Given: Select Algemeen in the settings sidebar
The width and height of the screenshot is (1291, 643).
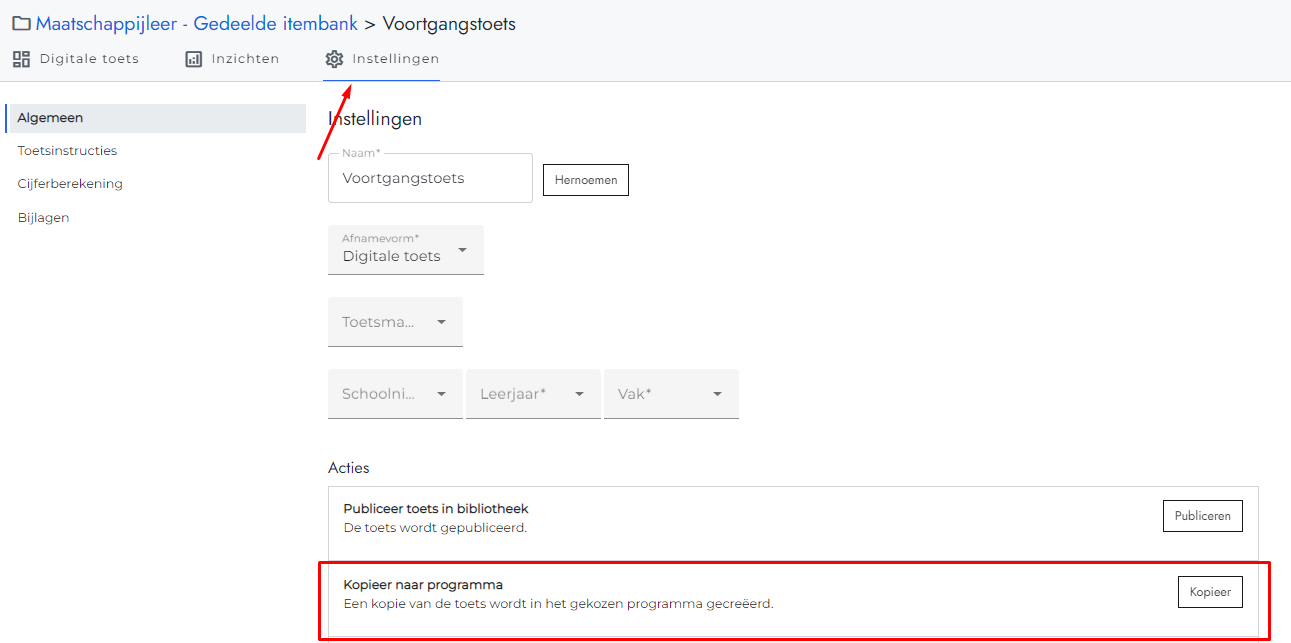Looking at the screenshot, I should [x=50, y=118].
